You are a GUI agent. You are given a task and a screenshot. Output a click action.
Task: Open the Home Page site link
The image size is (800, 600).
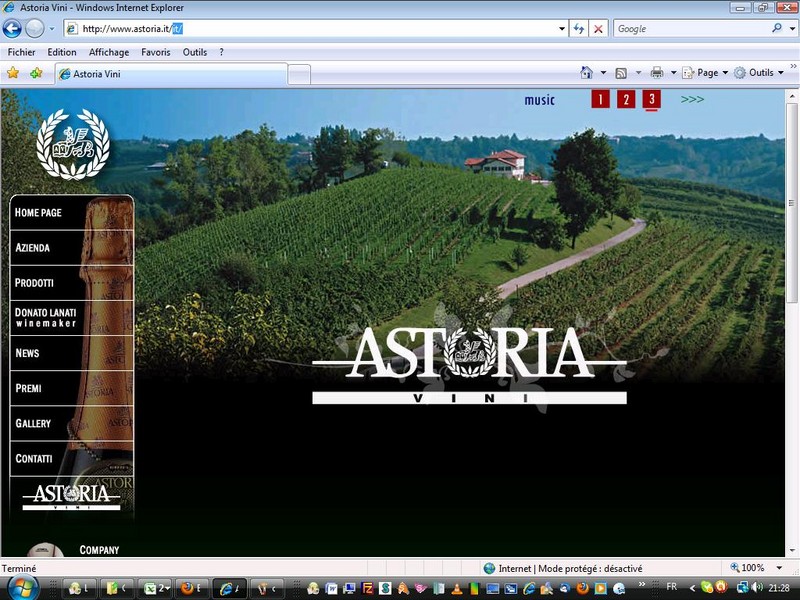click(x=71, y=212)
